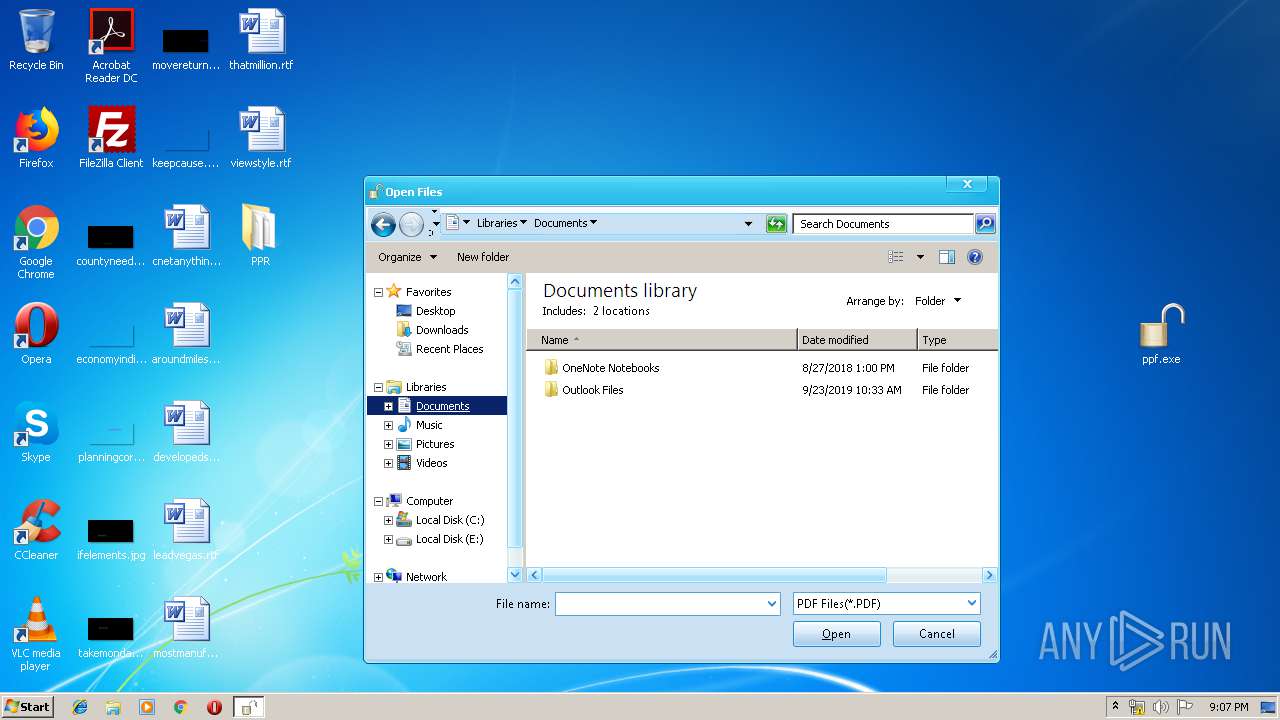Image resolution: width=1280 pixels, height=720 pixels.
Task: Expand the Videos library node
Action: [389, 463]
